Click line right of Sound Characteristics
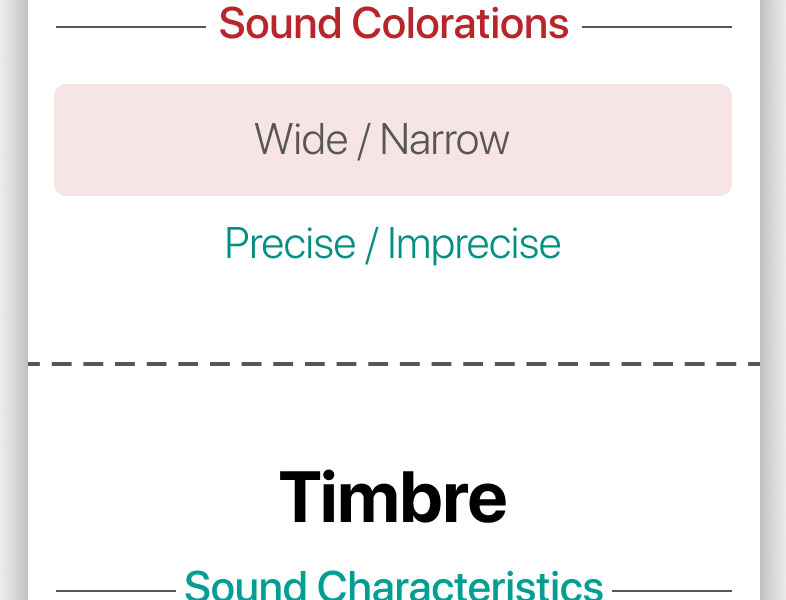 (672, 591)
